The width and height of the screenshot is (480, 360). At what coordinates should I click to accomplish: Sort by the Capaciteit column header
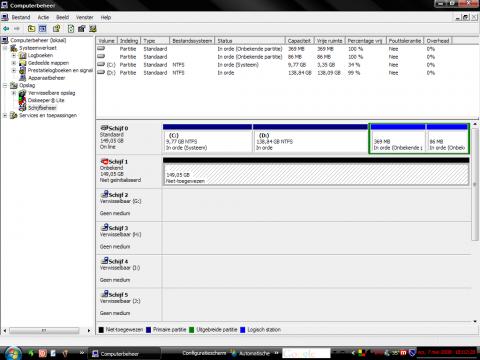tap(299, 41)
